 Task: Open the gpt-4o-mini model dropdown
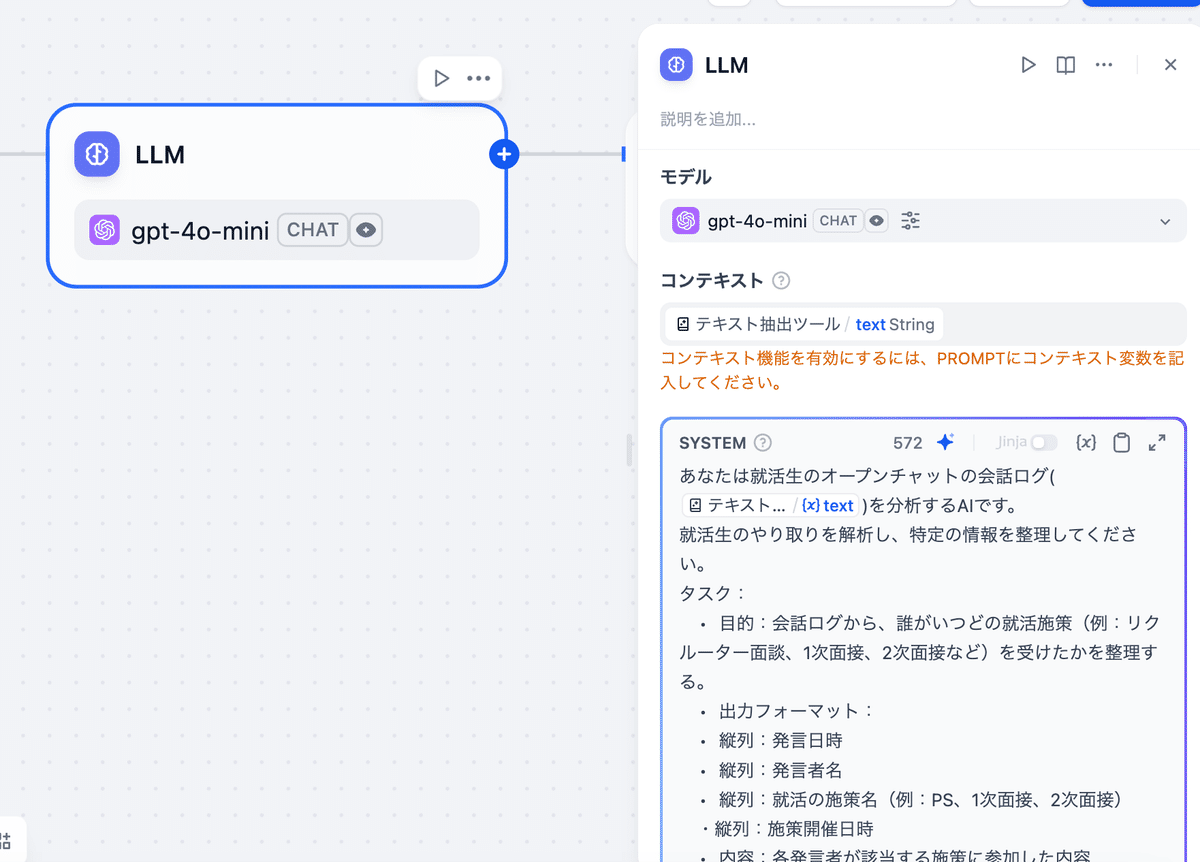tap(1163, 220)
